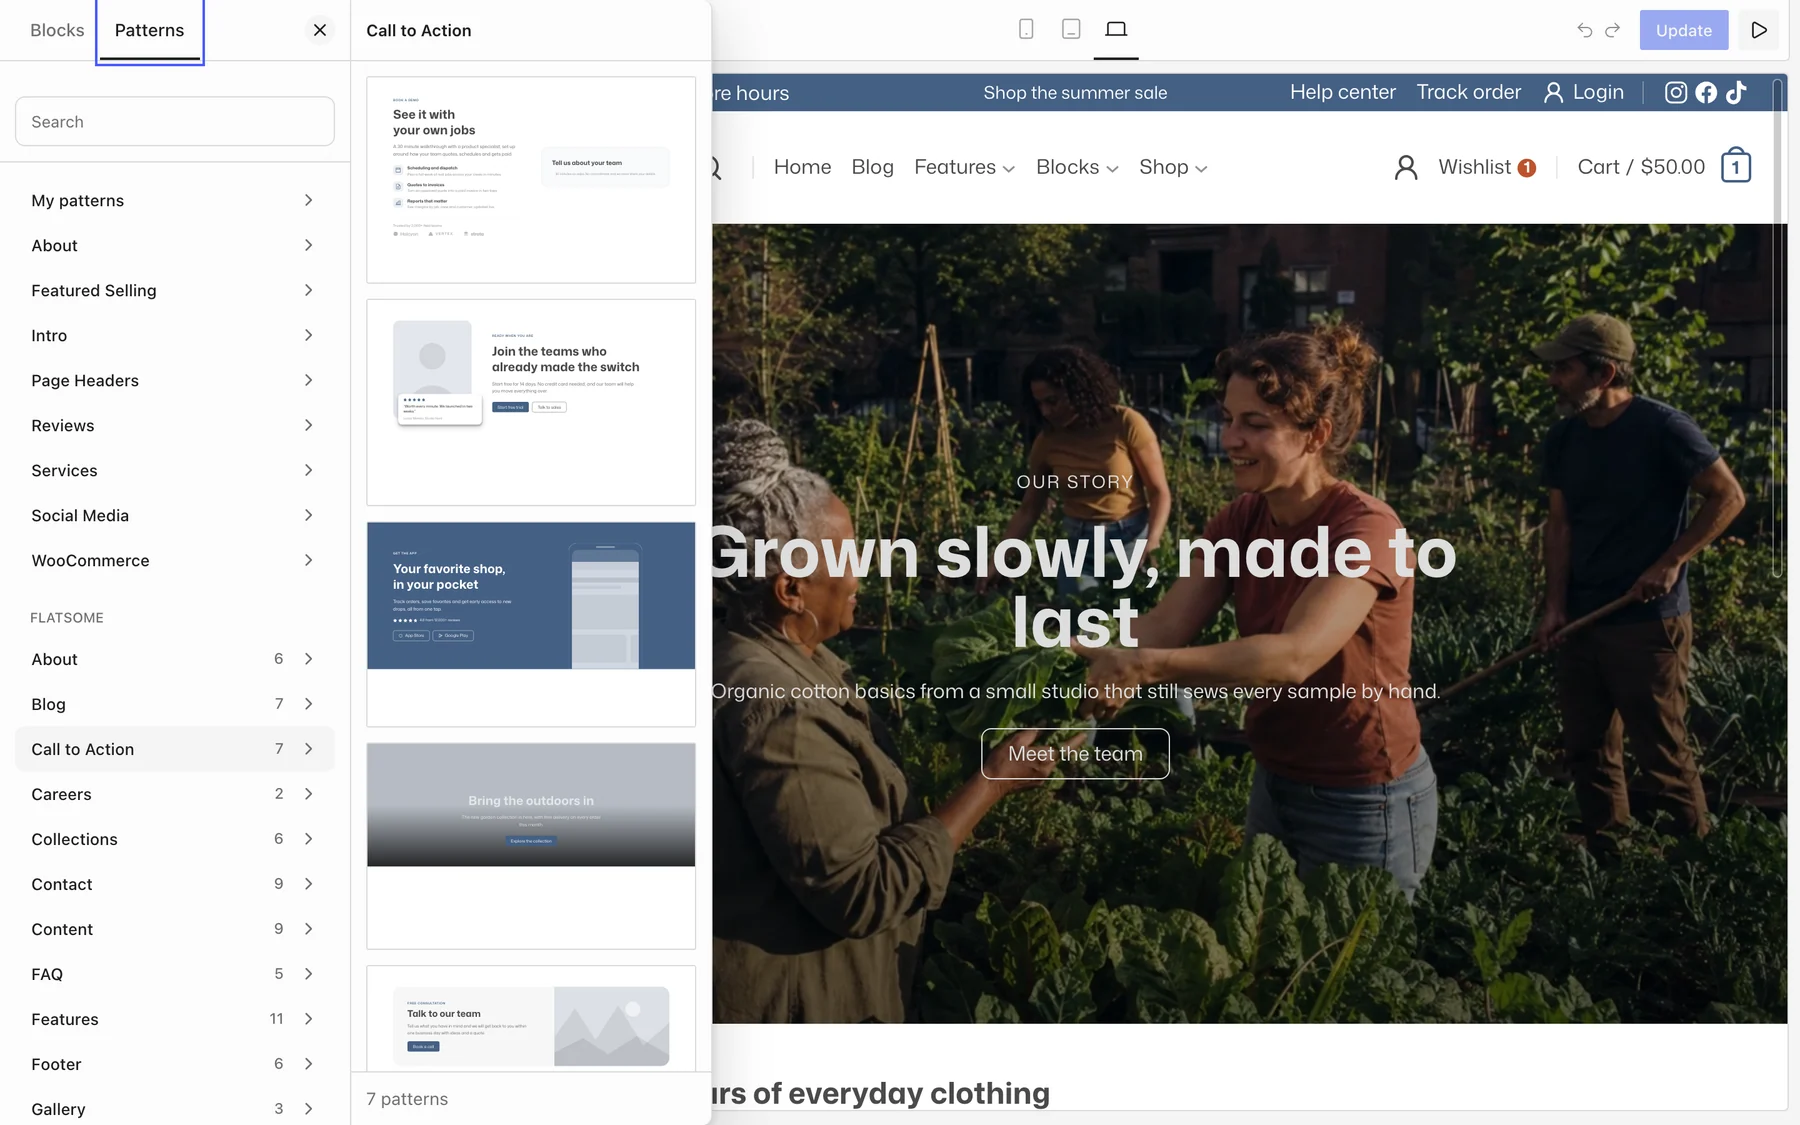Screen dimensions: 1800x1125
Task: Click the Home menu link
Action: coord(802,167)
